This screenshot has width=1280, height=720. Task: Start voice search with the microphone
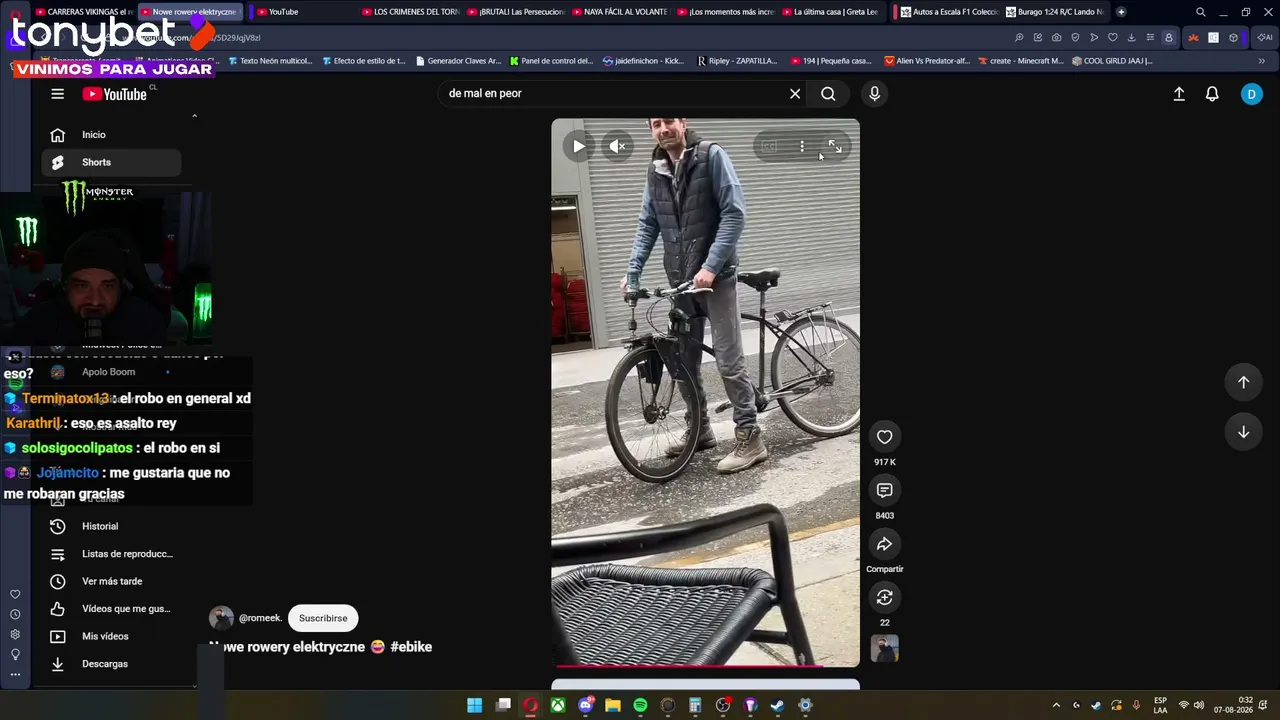click(874, 94)
